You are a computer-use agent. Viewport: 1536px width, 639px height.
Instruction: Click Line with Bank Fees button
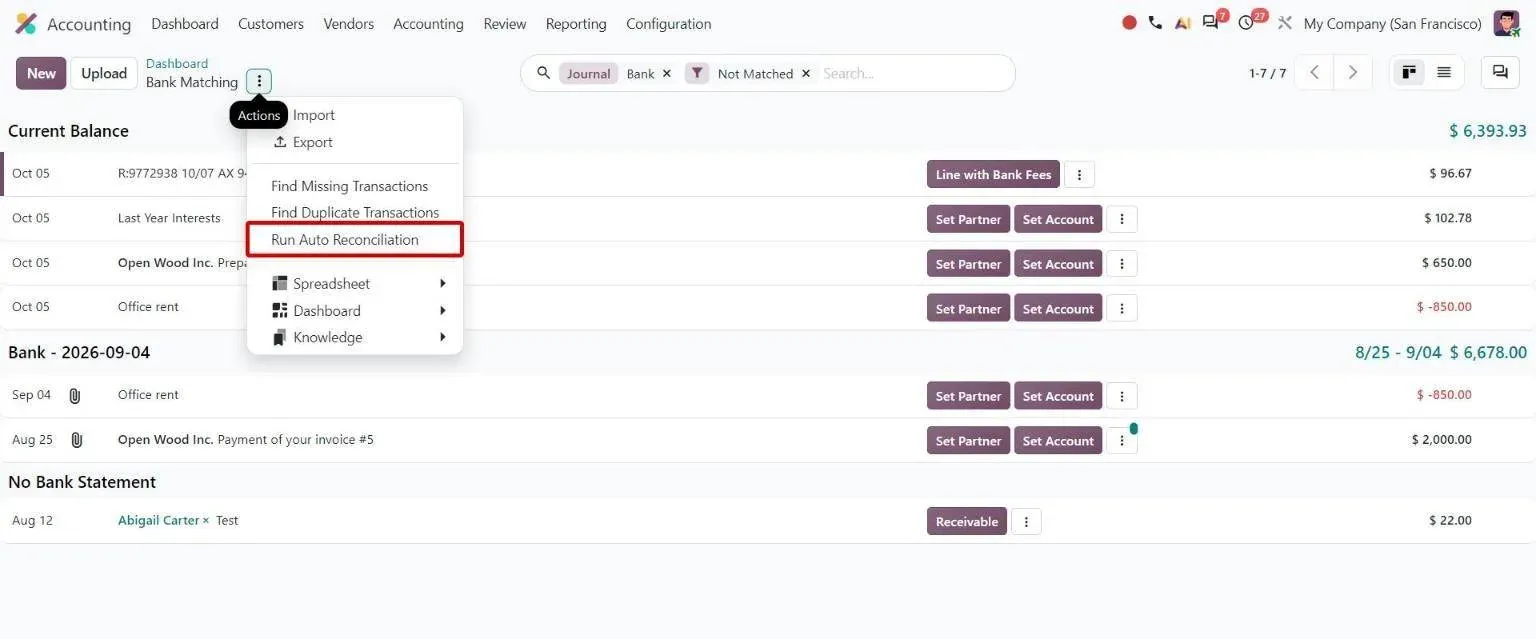click(x=993, y=174)
